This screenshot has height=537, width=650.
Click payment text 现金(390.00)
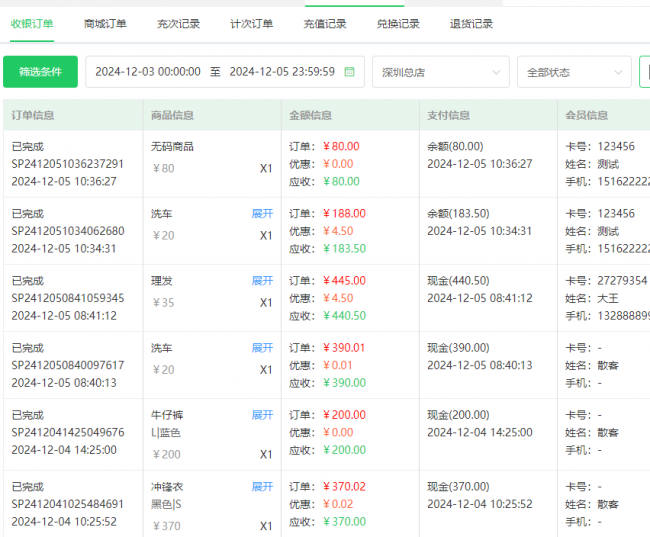[x=458, y=348]
